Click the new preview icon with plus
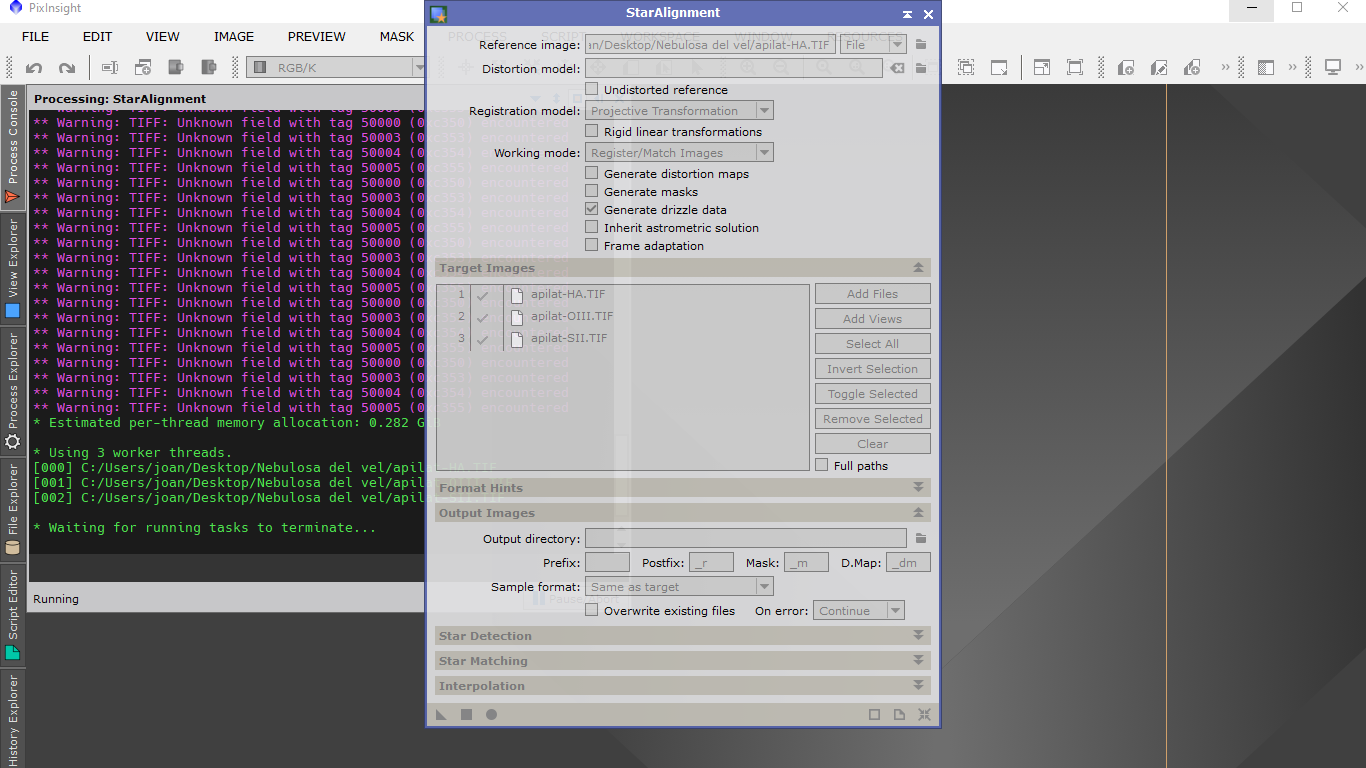1366x768 pixels. (1126, 68)
